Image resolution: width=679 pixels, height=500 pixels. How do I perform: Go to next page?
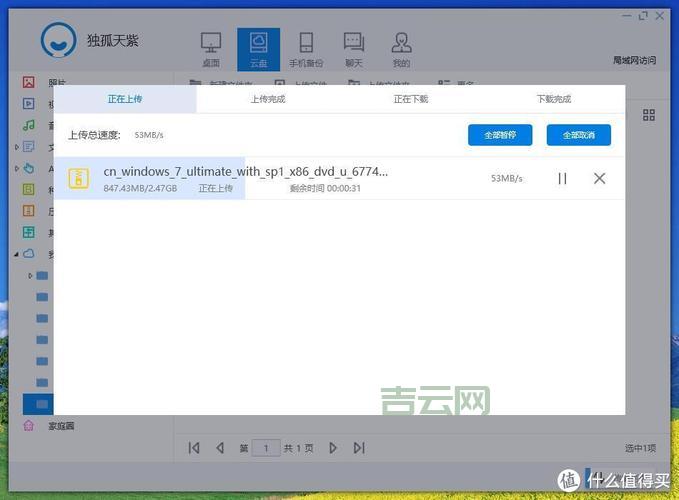(x=333, y=448)
